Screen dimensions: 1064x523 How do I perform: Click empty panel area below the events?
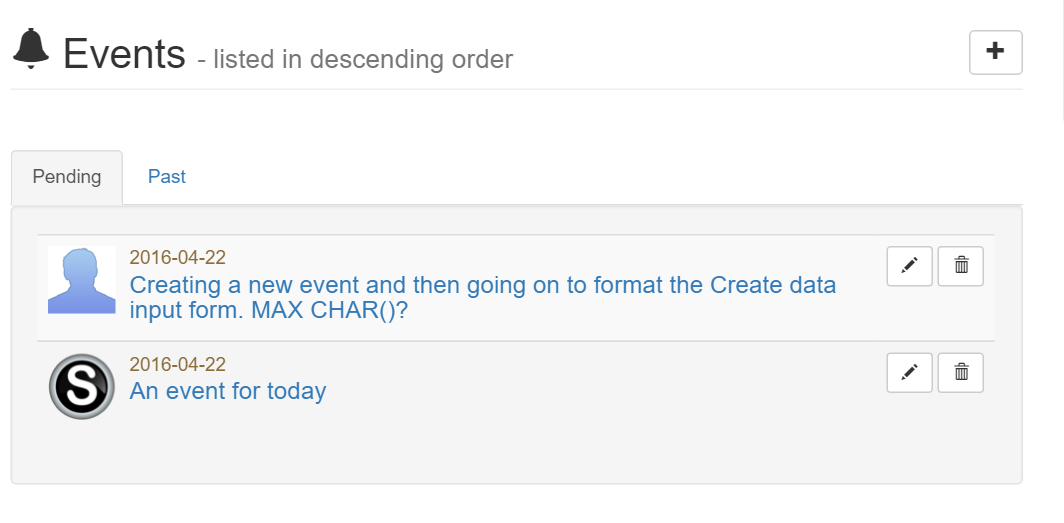pyautogui.click(x=516, y=451)
